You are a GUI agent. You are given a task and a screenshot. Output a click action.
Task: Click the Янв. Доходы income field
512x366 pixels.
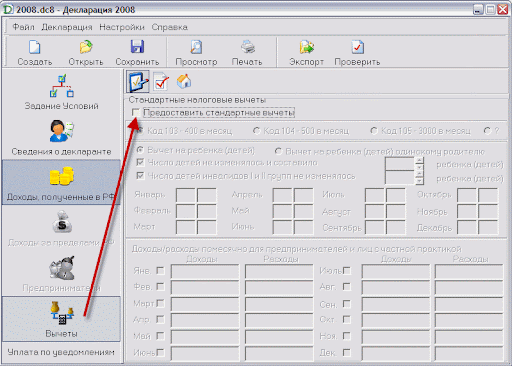point(205,271)
